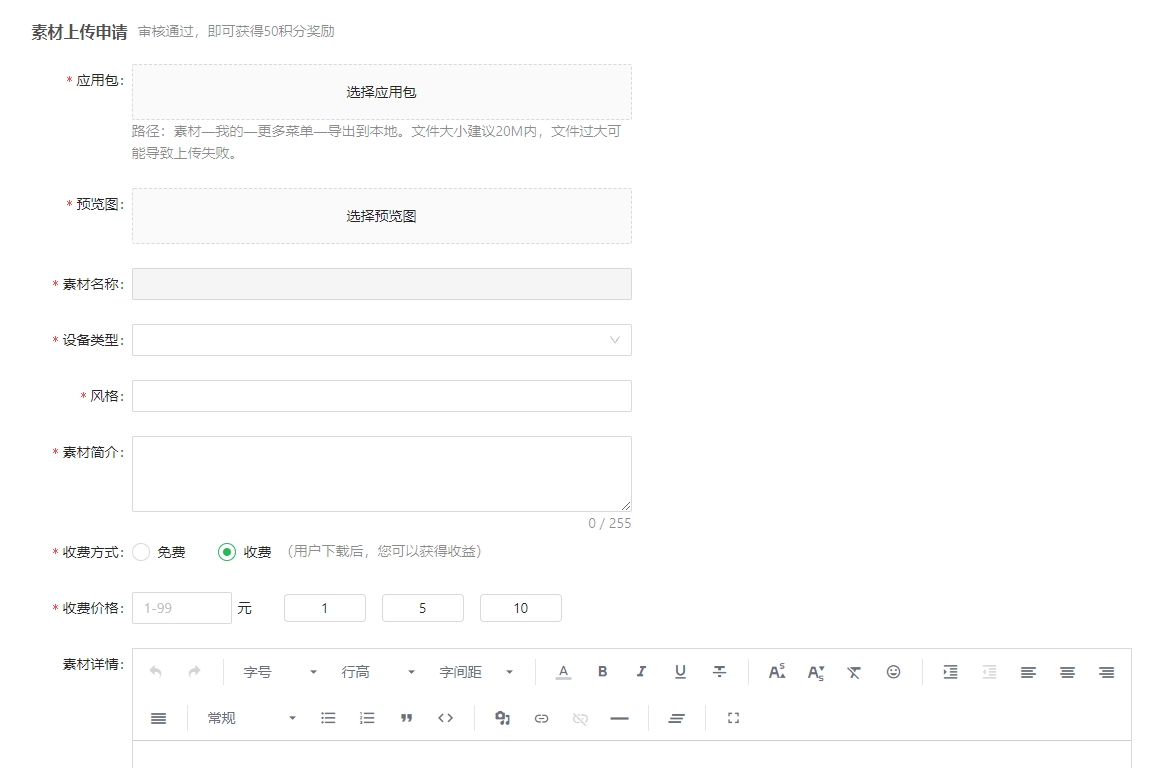Insert a numbered list
The width and height of the screenshot is (1162, 768).
coord(367,718)
